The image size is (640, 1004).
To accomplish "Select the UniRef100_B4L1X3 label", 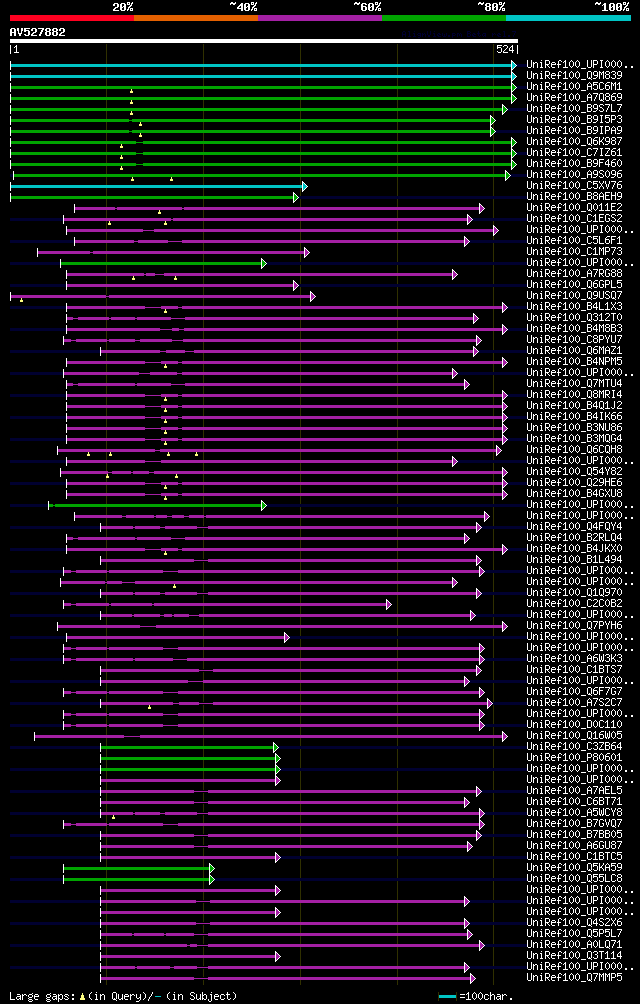I will [573, 306].
